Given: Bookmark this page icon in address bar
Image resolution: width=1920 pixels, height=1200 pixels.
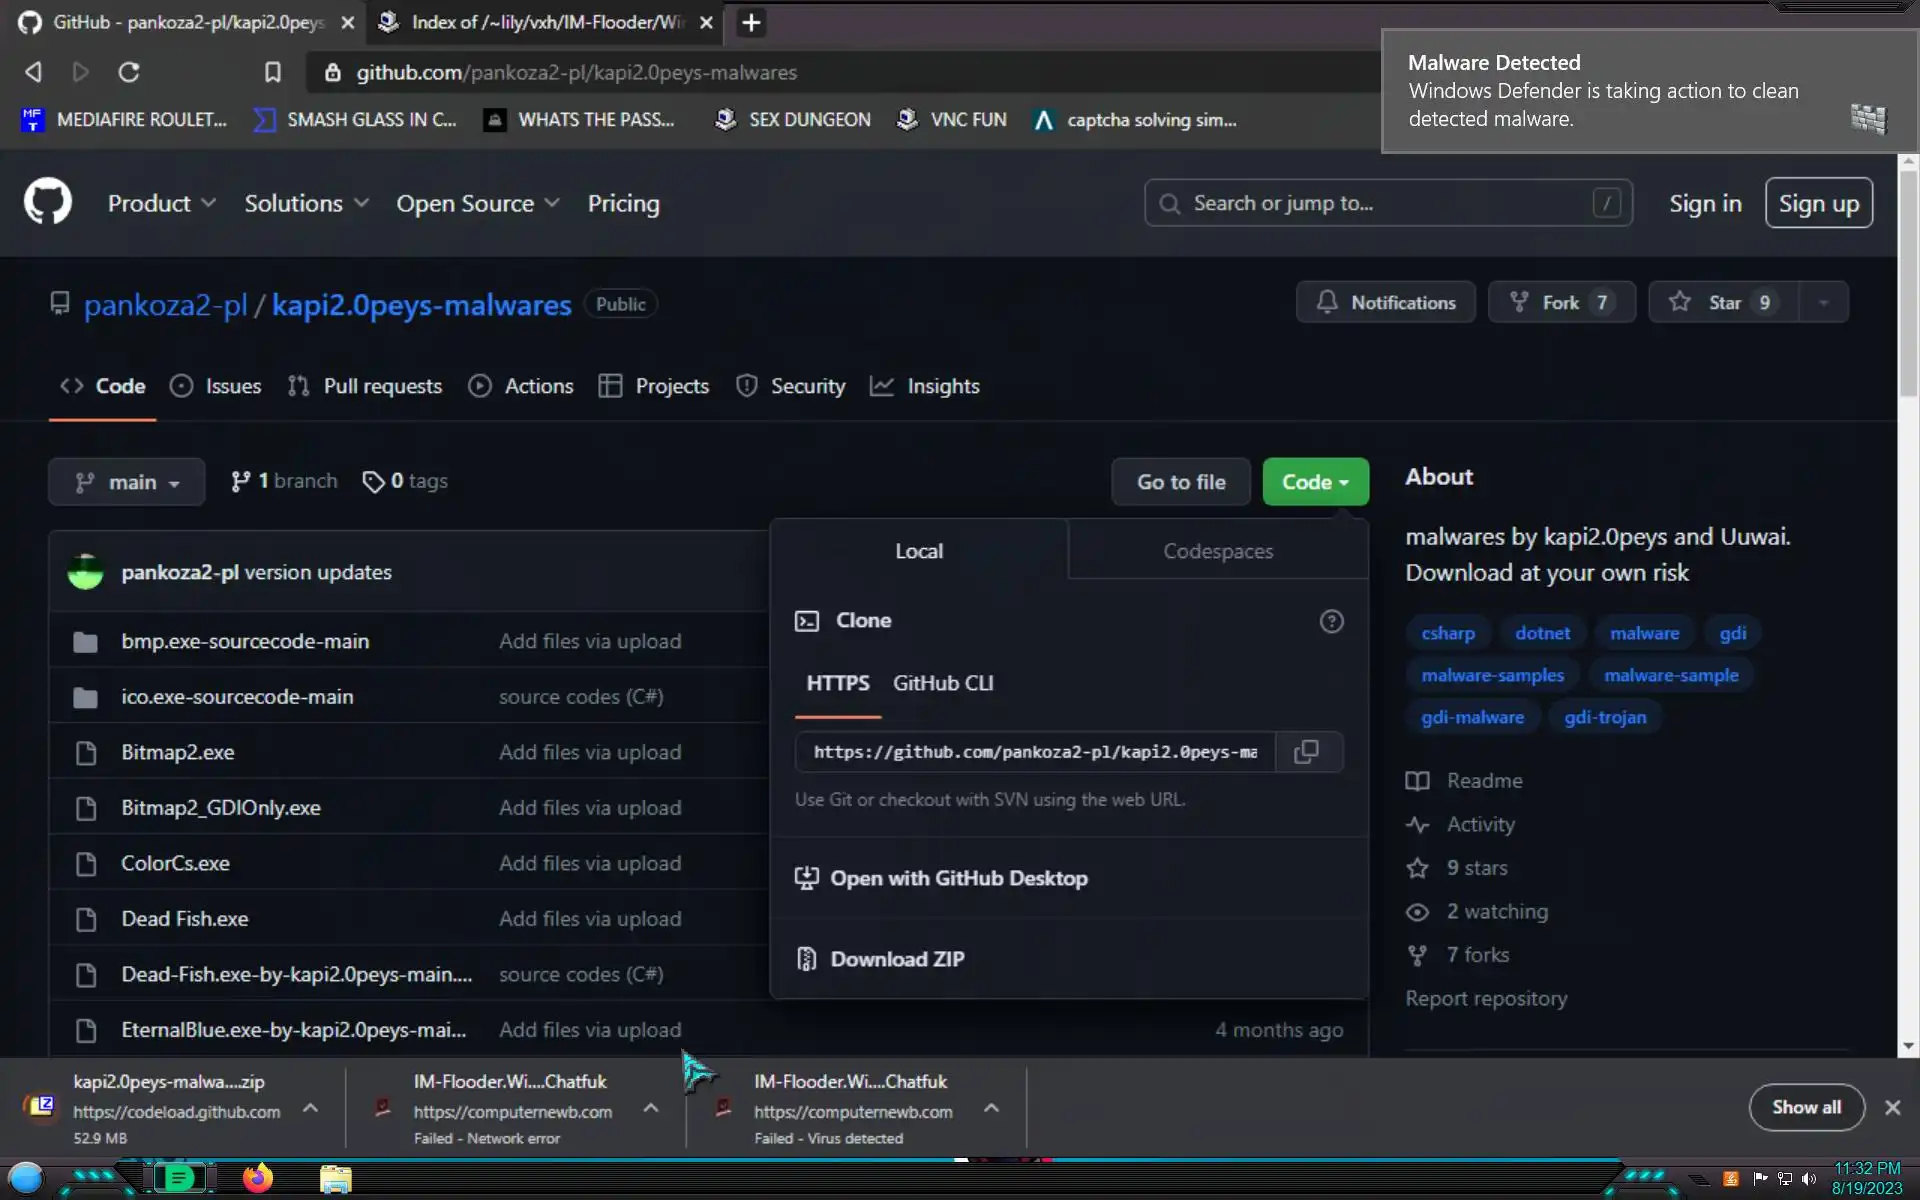Looking at the screenshot, I should click(272, 72).
